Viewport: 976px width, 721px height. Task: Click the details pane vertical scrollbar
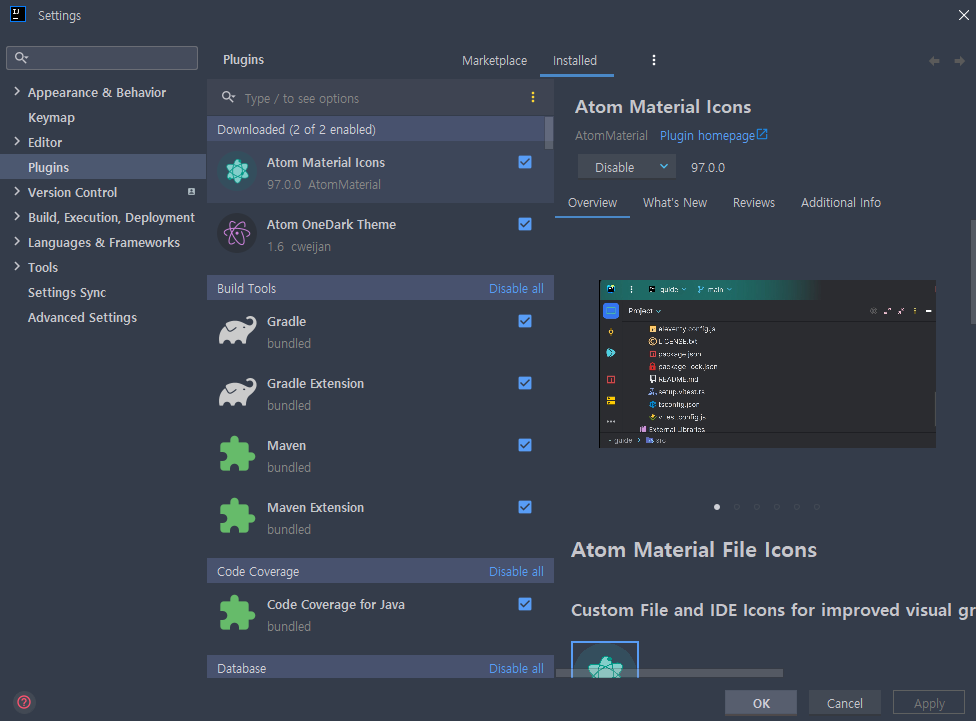[x=973, y=271]
